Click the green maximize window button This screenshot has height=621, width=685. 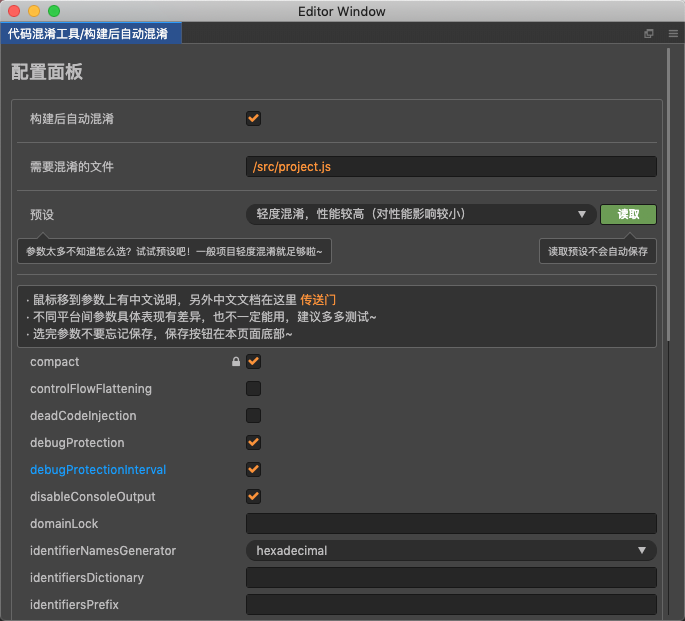pos(54,11)
